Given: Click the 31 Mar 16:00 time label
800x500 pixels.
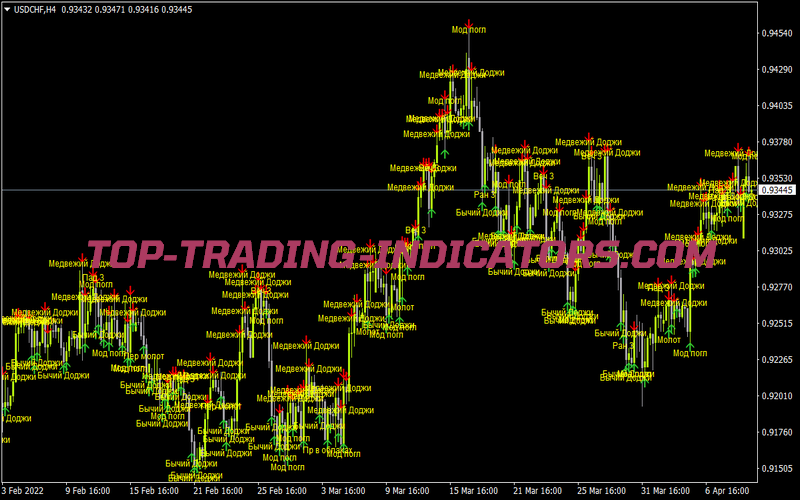Looking at the screenshot, I should (x=665, y=491).
